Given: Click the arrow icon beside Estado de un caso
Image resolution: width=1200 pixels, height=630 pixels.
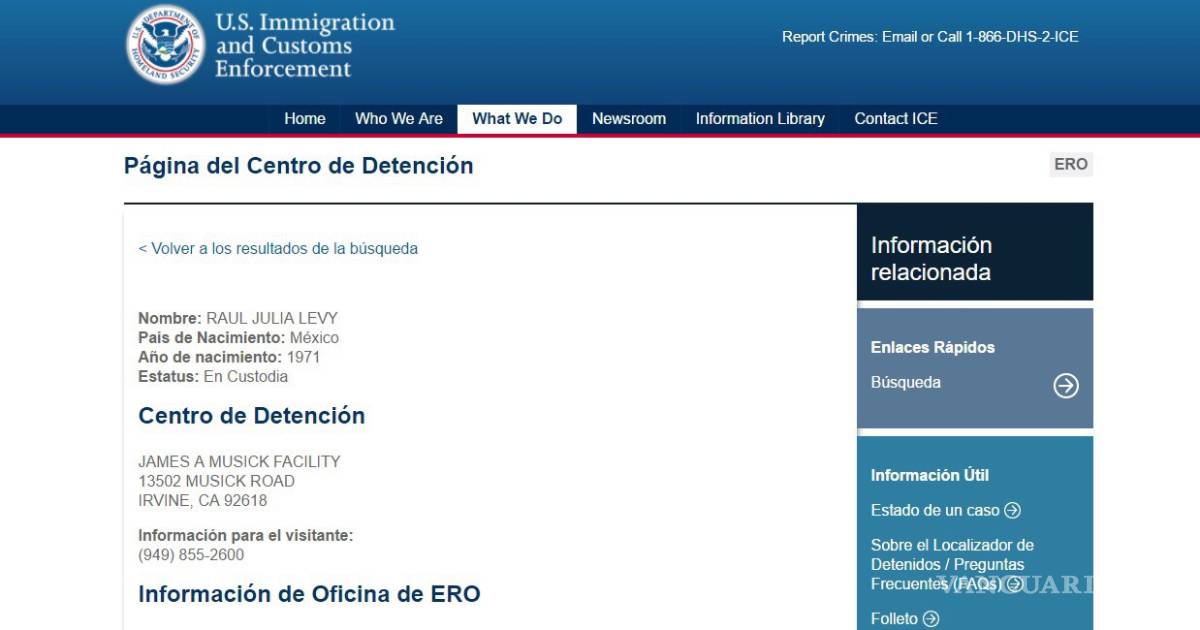Looking at the screenshot, I should (1012, 510).
